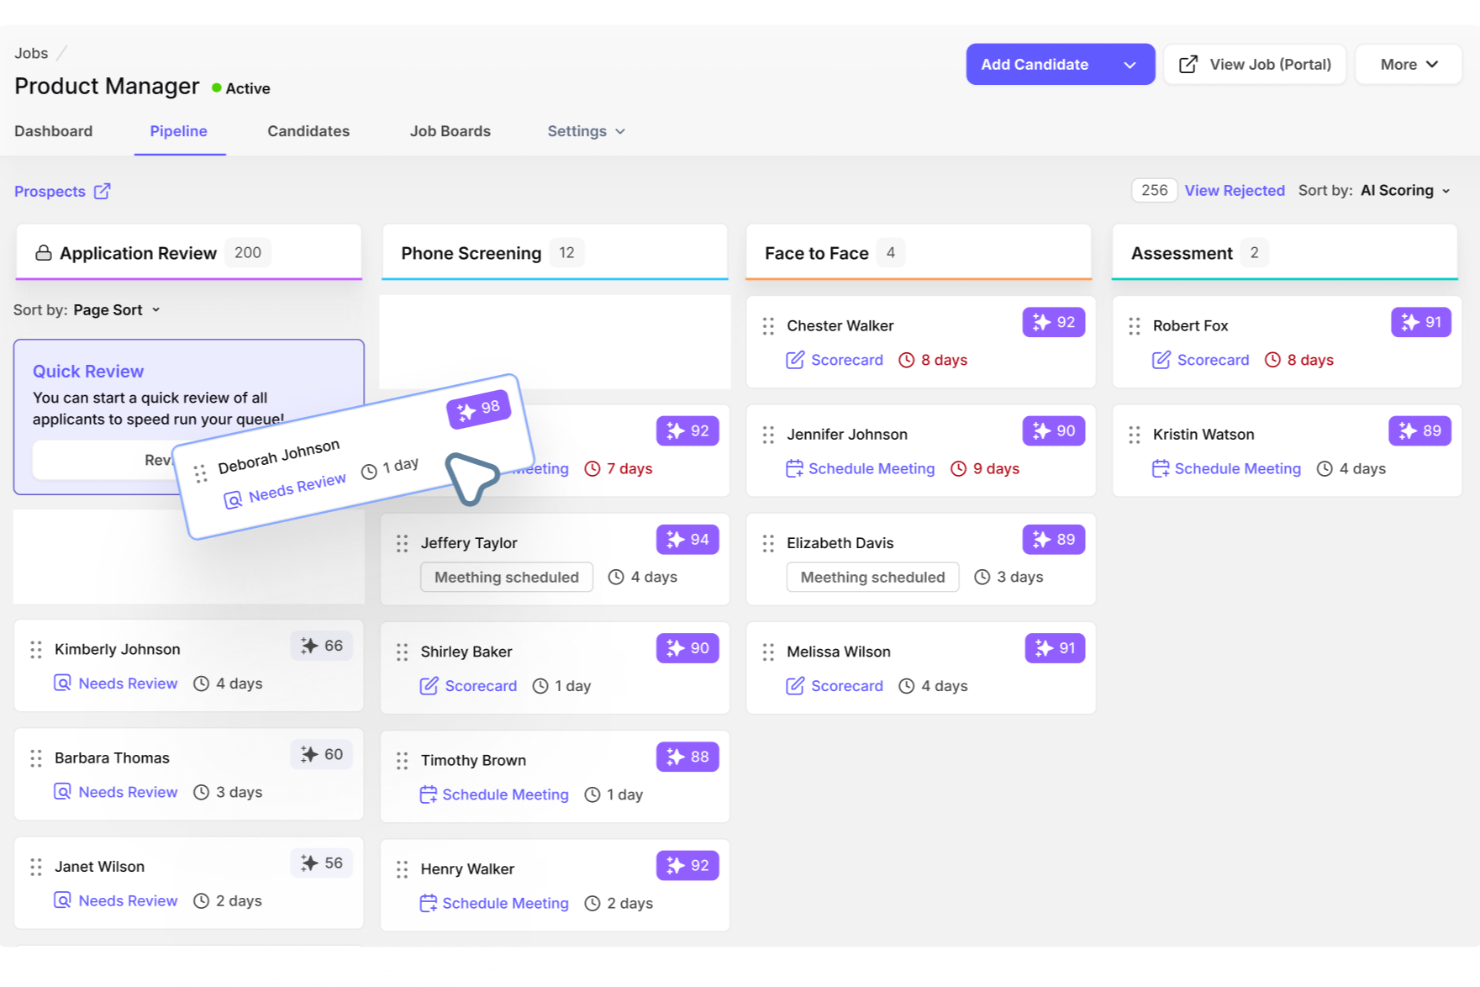1480x987 pixels.
Task: Click the lock icon beside Application Review
Action: tap(43, 253)
